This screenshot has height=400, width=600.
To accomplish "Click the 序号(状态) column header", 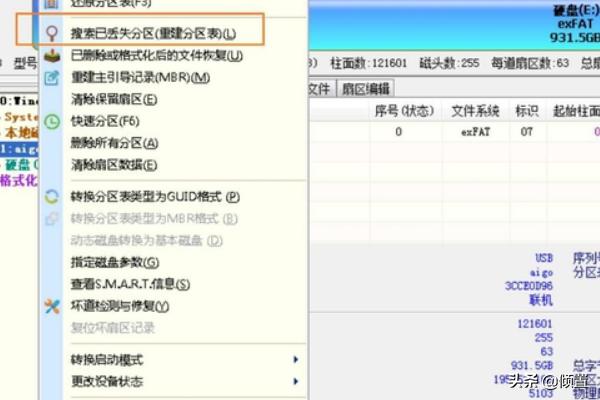I will point(404,111).
